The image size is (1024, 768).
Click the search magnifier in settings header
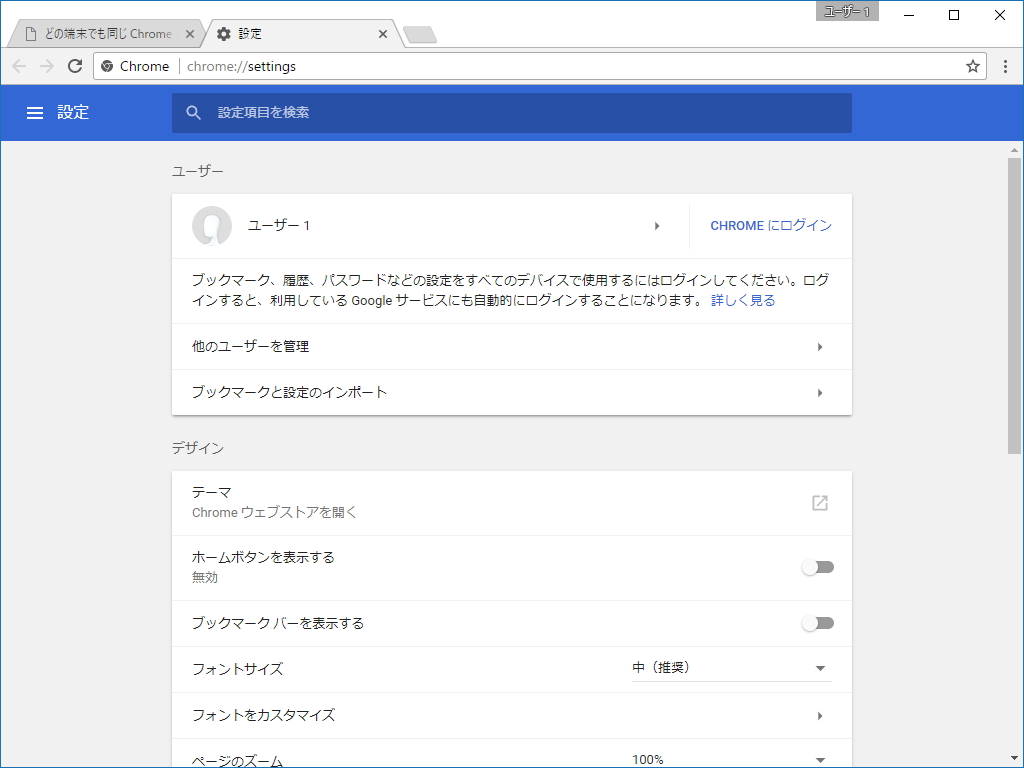(193, 112)
